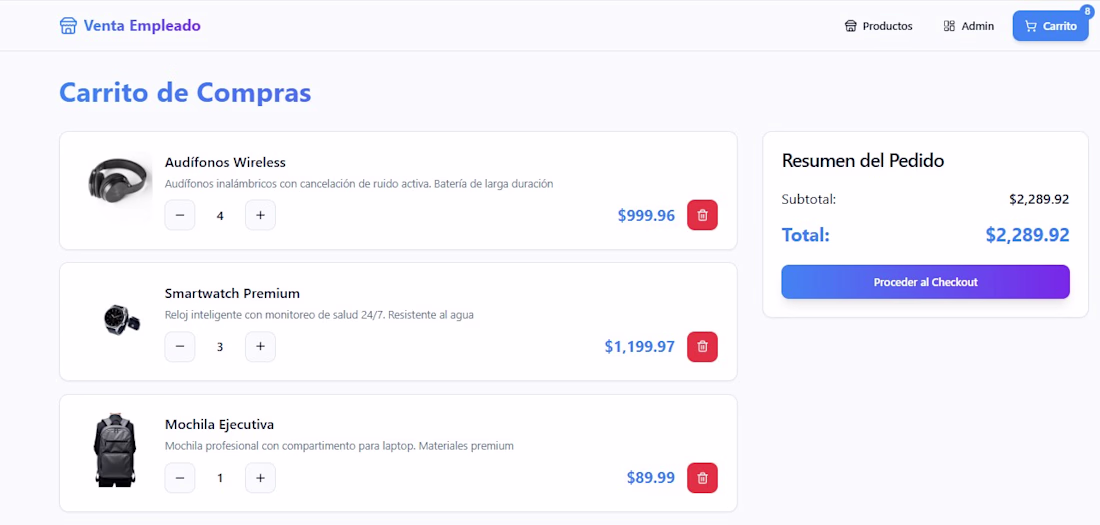Increase Mochila Ejecutiva quantity with plus
This screenshot has width=1100, height=525.
pyautogui.click(x=260, y=478)
